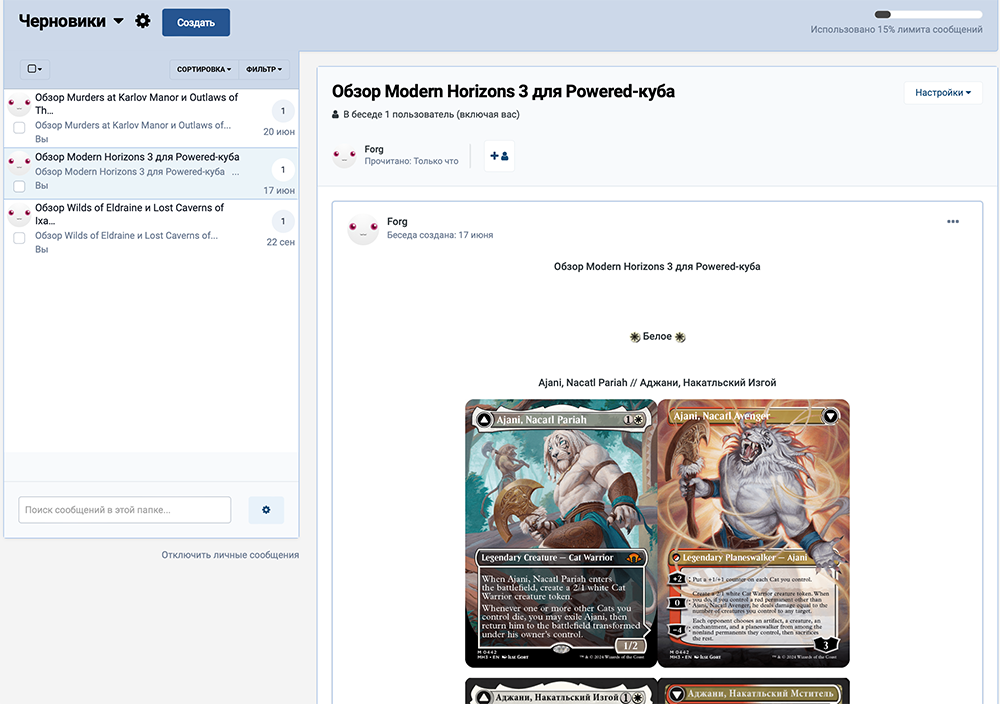The height and width of the screenshot is (704, 1000).
Task: Tick checkbox for Murders at Karlov Manor draft
Action: pyautogui.click(x=19, y=129)
